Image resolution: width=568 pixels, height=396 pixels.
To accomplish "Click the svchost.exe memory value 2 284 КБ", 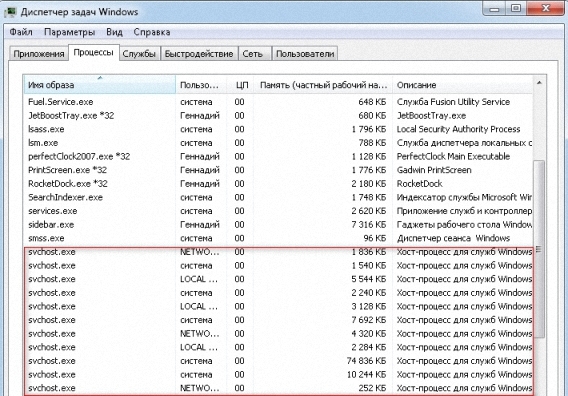I will (368, 347).
